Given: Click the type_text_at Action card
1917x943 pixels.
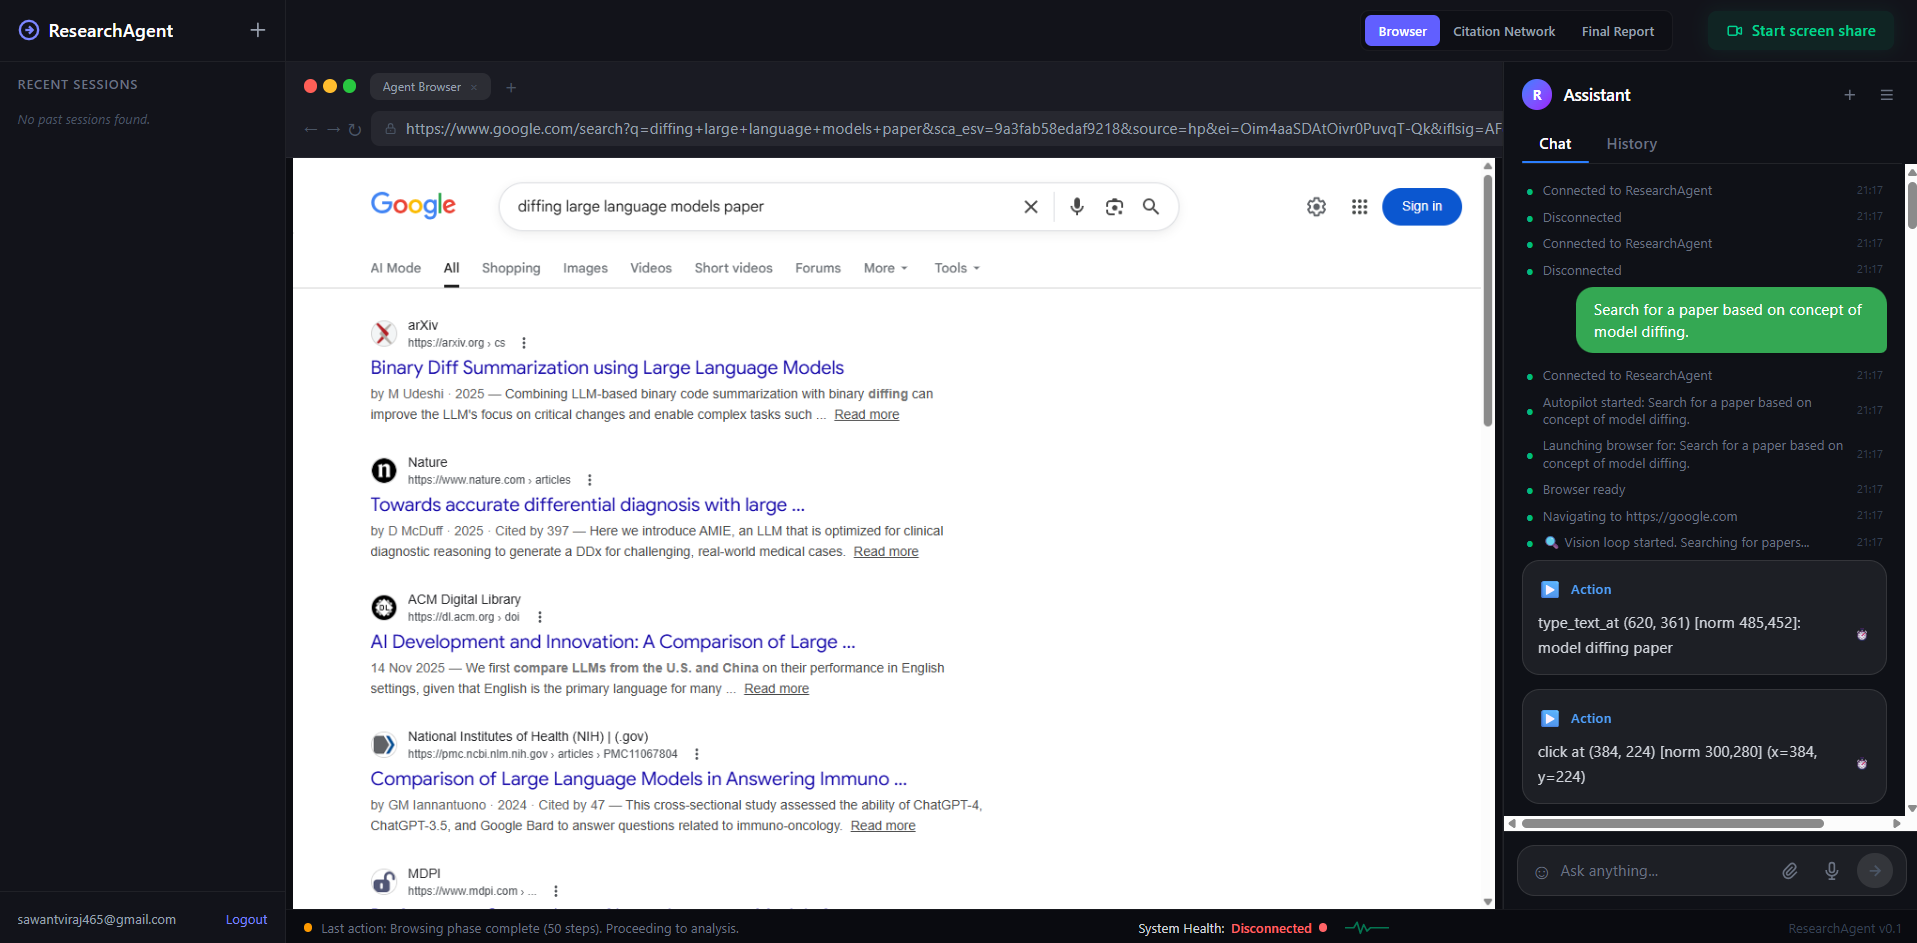Looking at the screenshot, I should click(x=1704, y=618).
